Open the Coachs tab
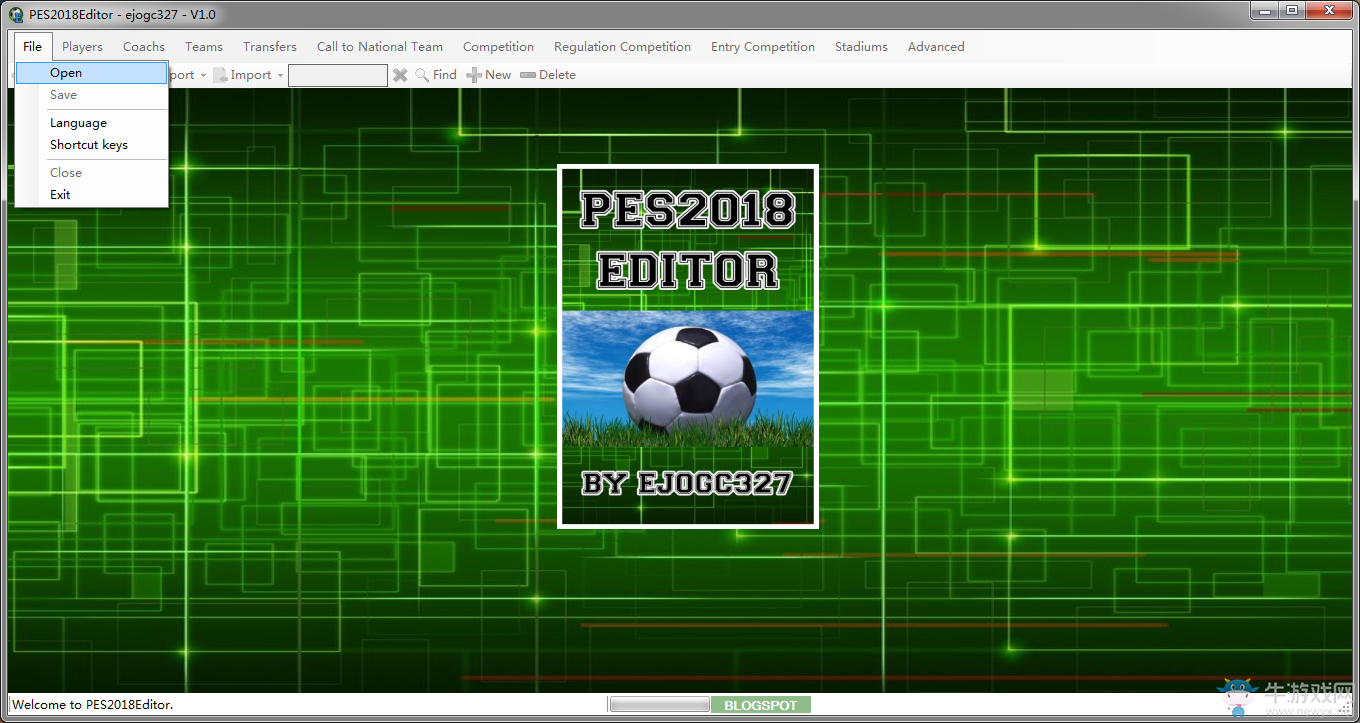Image resolution: width=1360 pixels, height=723 pixels. coord(144,46)
